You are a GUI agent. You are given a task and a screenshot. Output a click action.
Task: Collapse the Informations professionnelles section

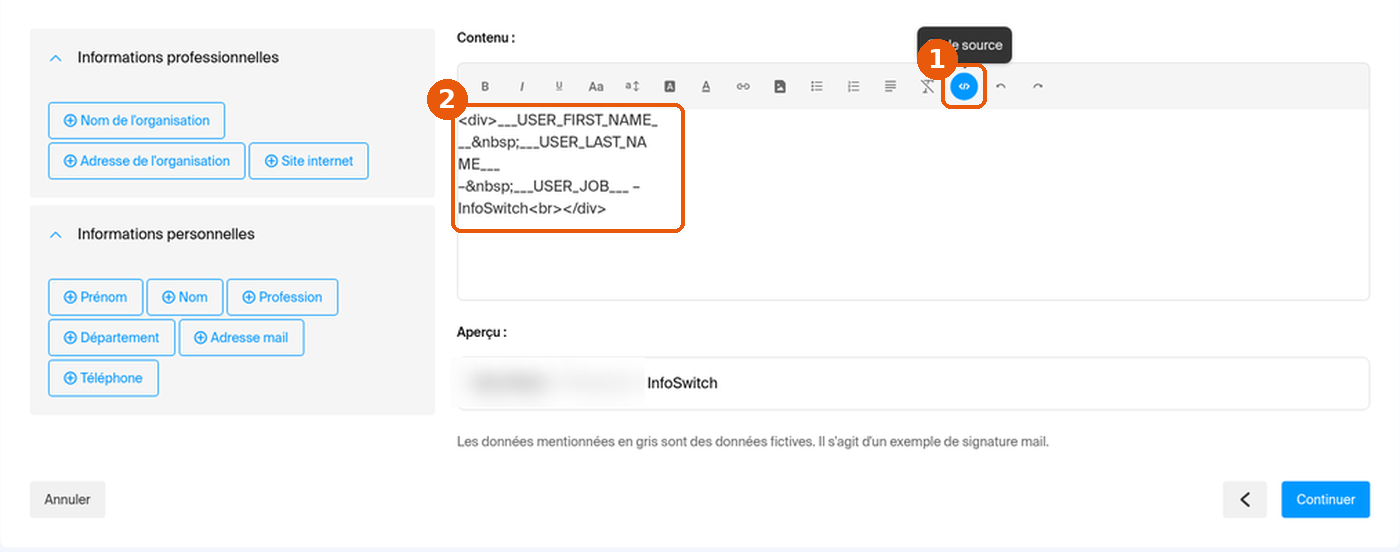[x=55, y=58]
